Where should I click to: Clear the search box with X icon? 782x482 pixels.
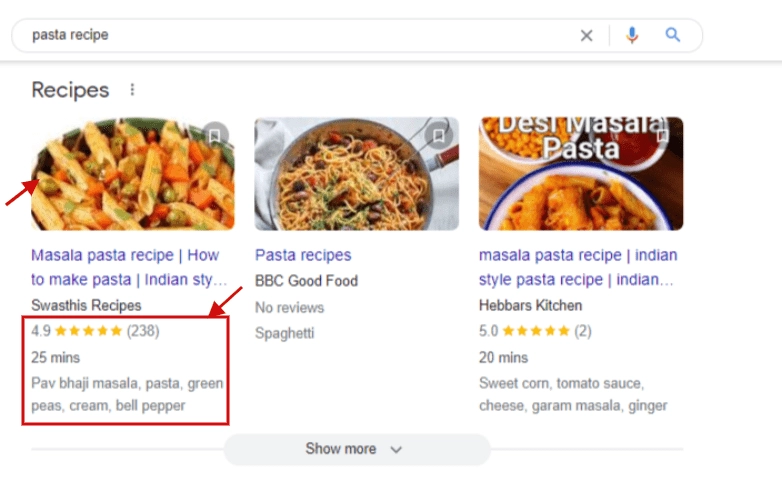pyautogui.click(x=586, y=35)
